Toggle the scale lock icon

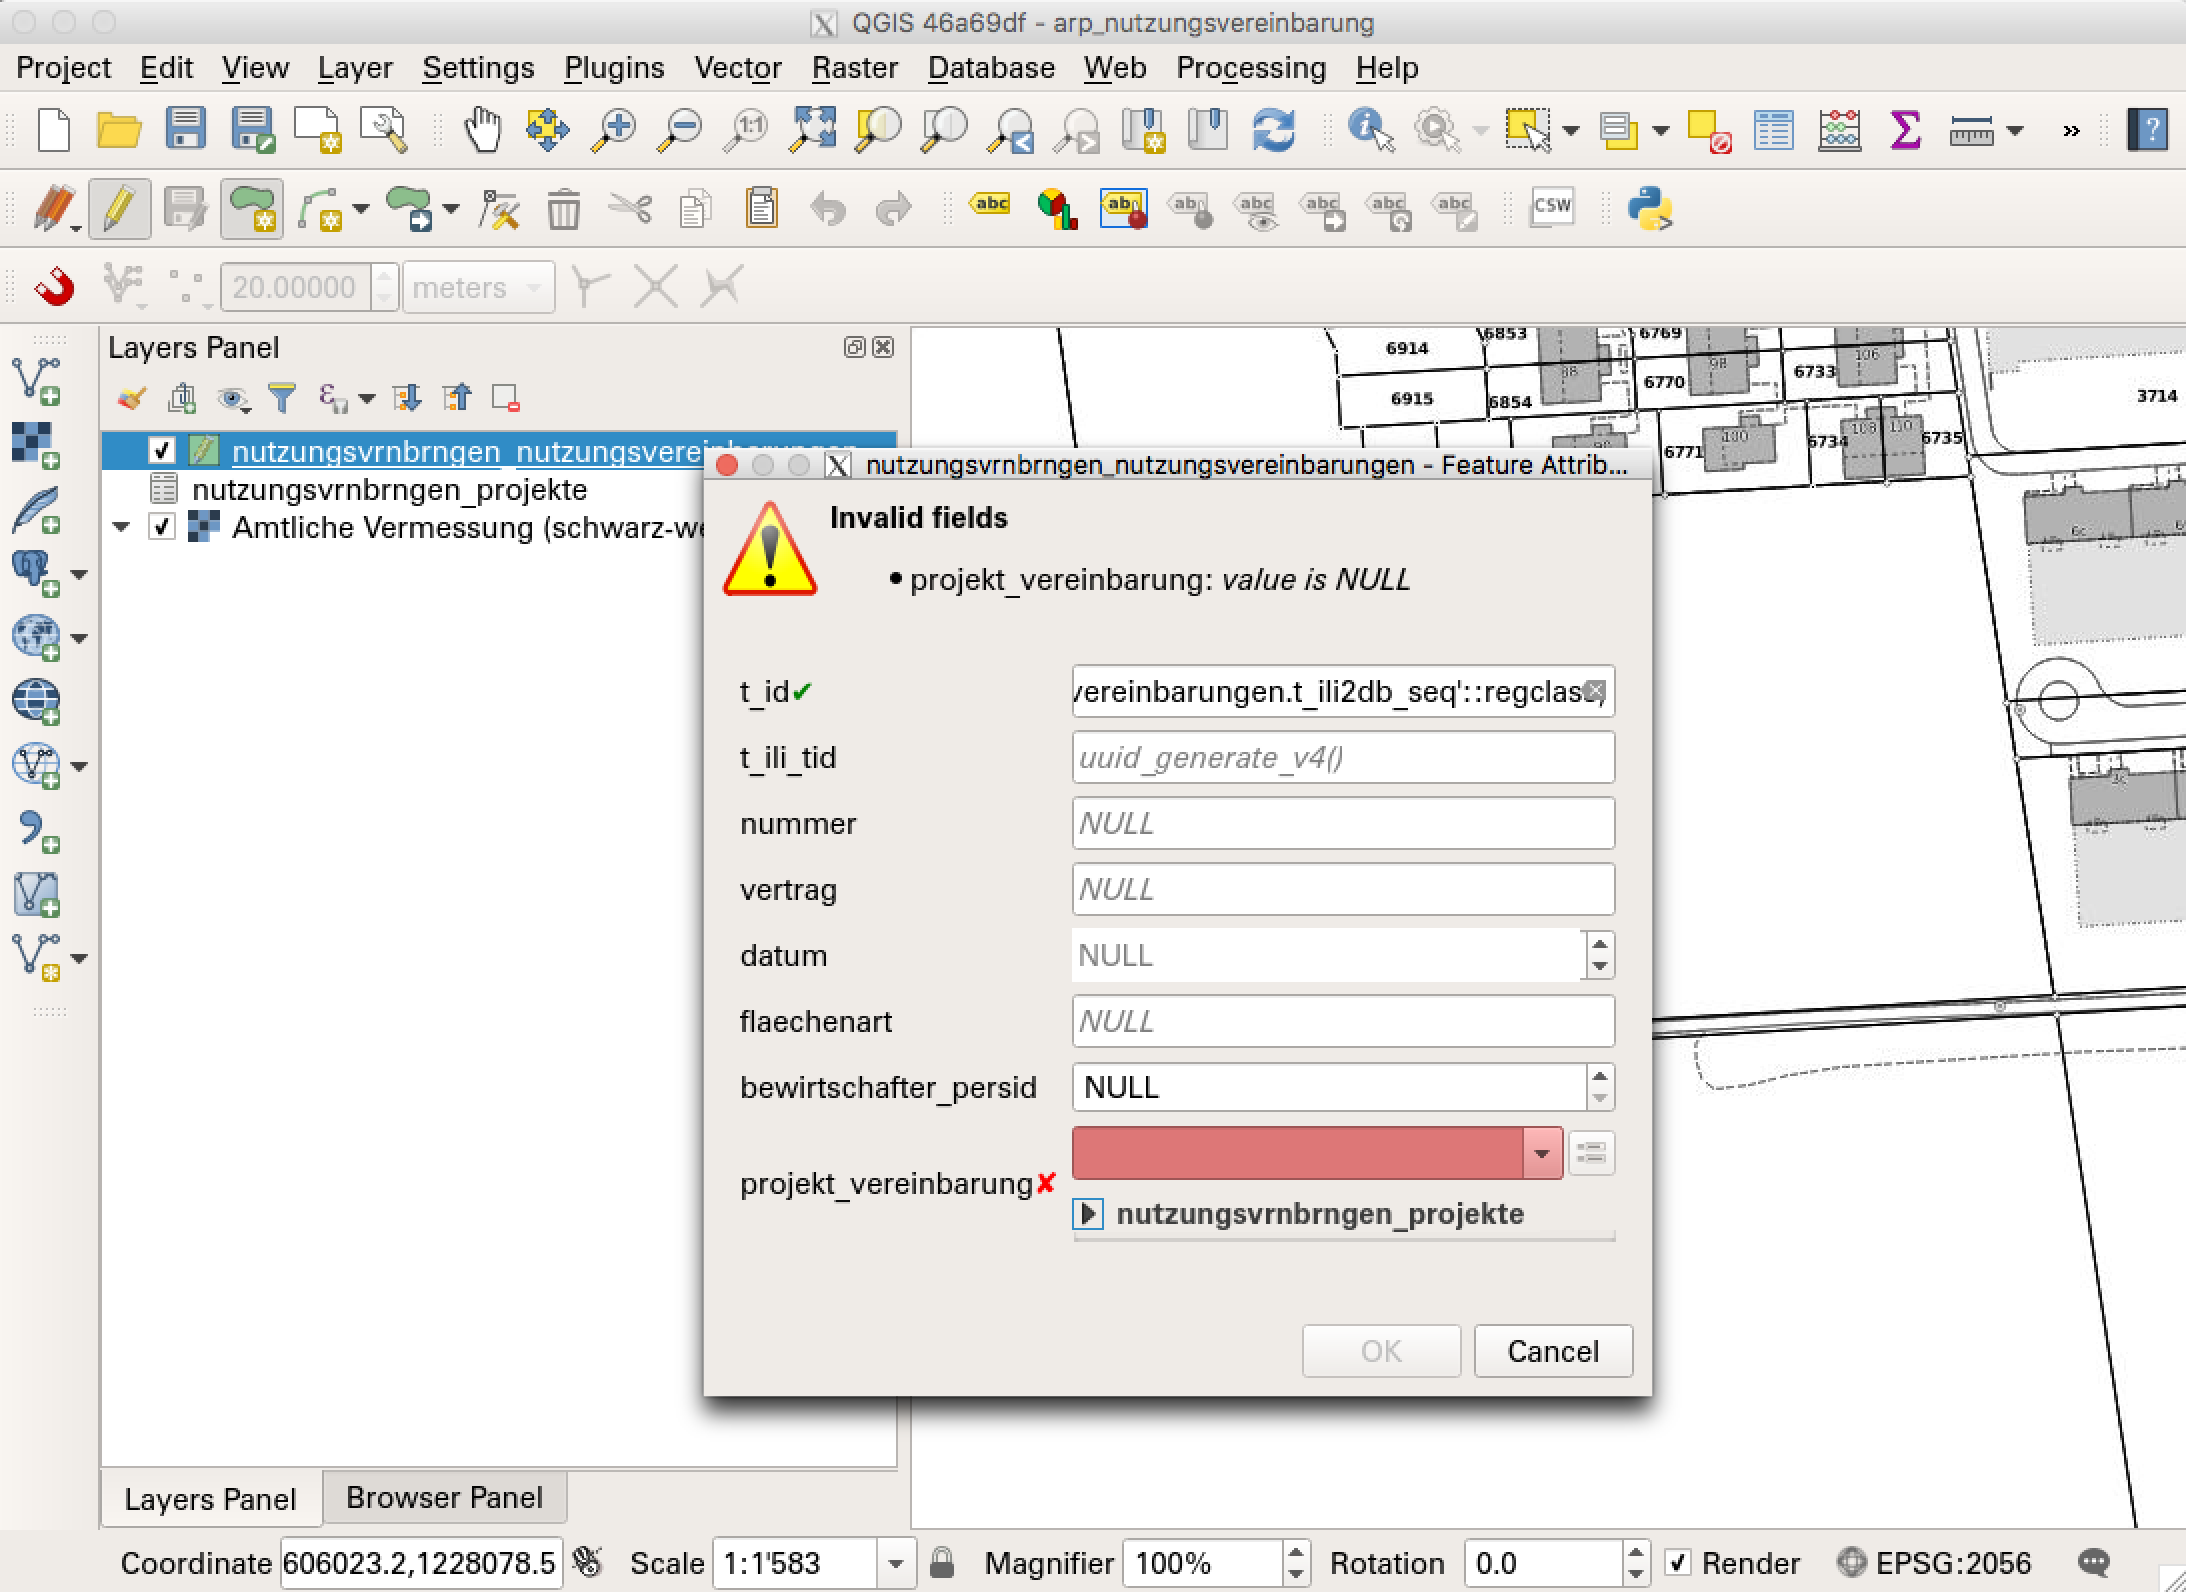click(942, 1562)
